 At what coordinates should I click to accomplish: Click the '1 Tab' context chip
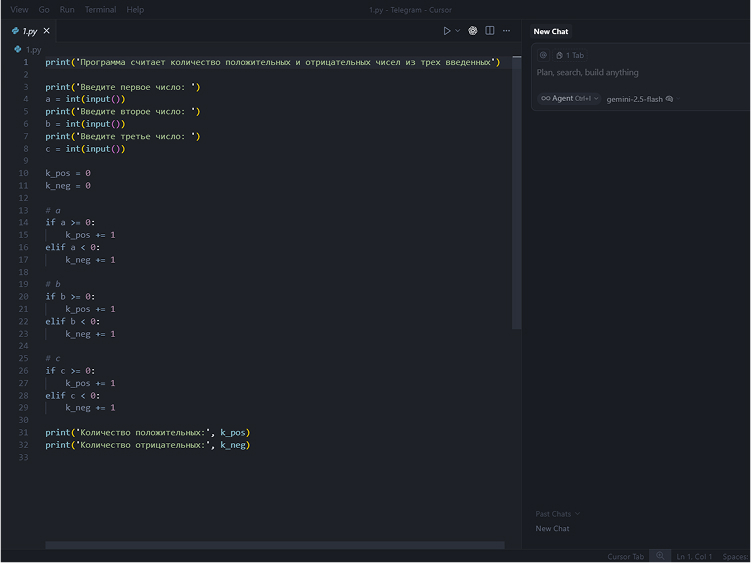tap(570, 55)
